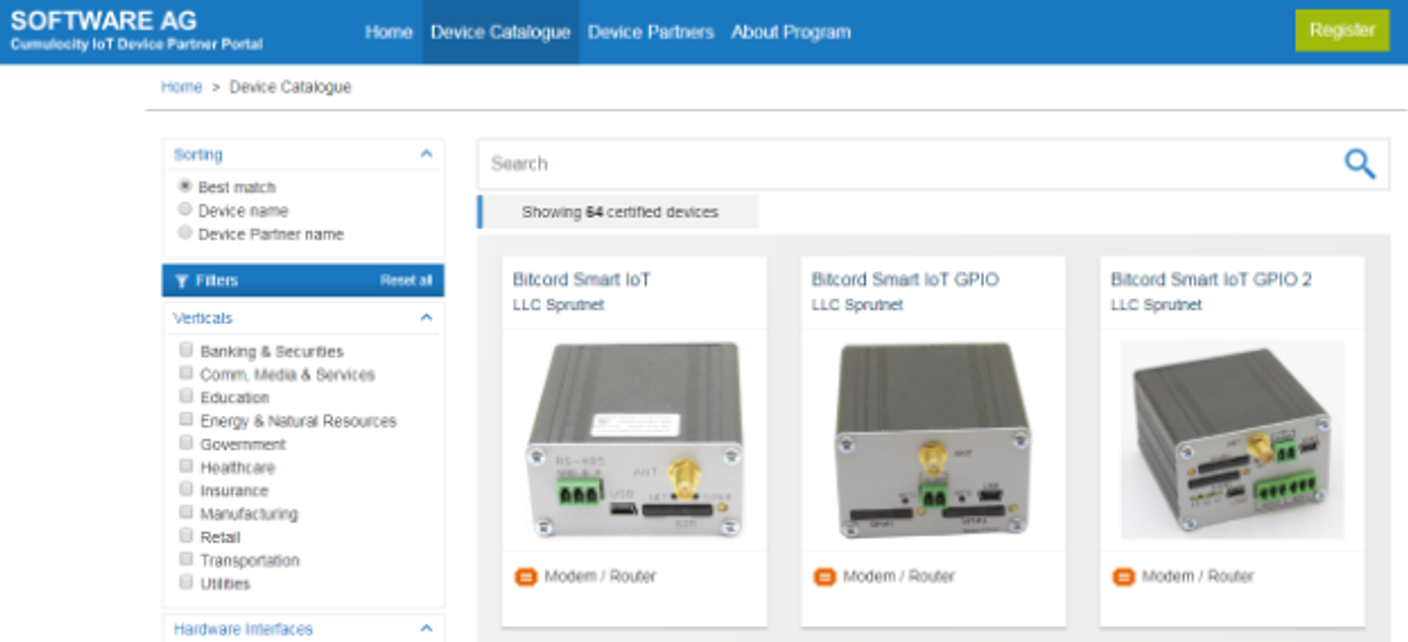Click Modem / Router label under Bitcord Smart IoT GPIO 2

(1198, 577)
